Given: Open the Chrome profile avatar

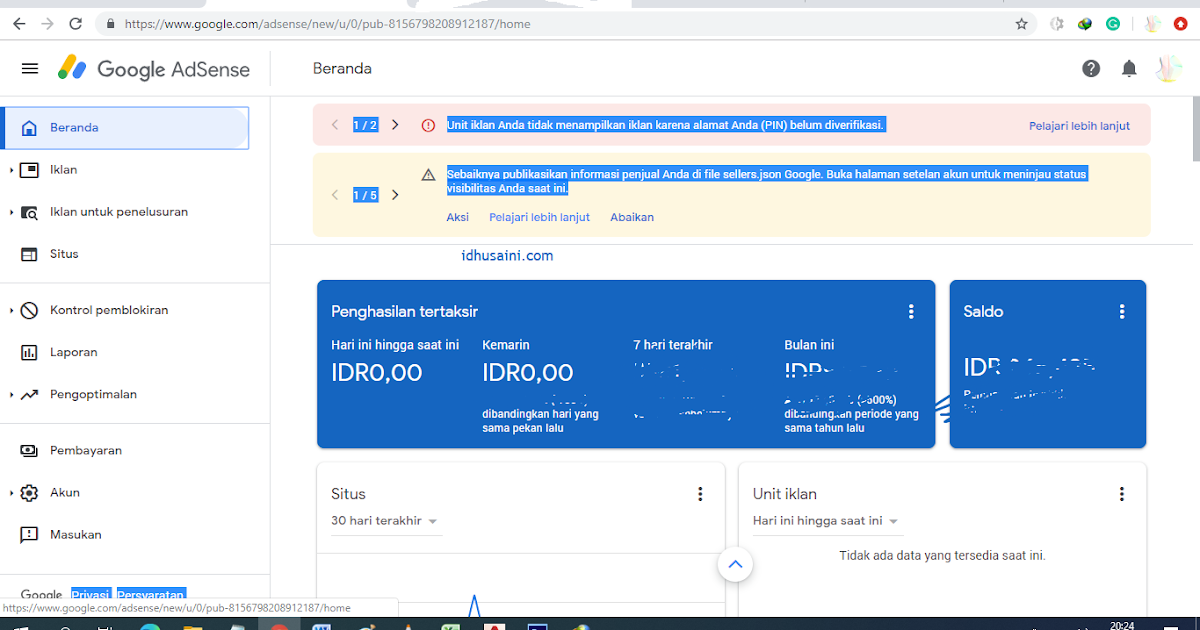Looking at the screenshot, I should (1152, 23).
